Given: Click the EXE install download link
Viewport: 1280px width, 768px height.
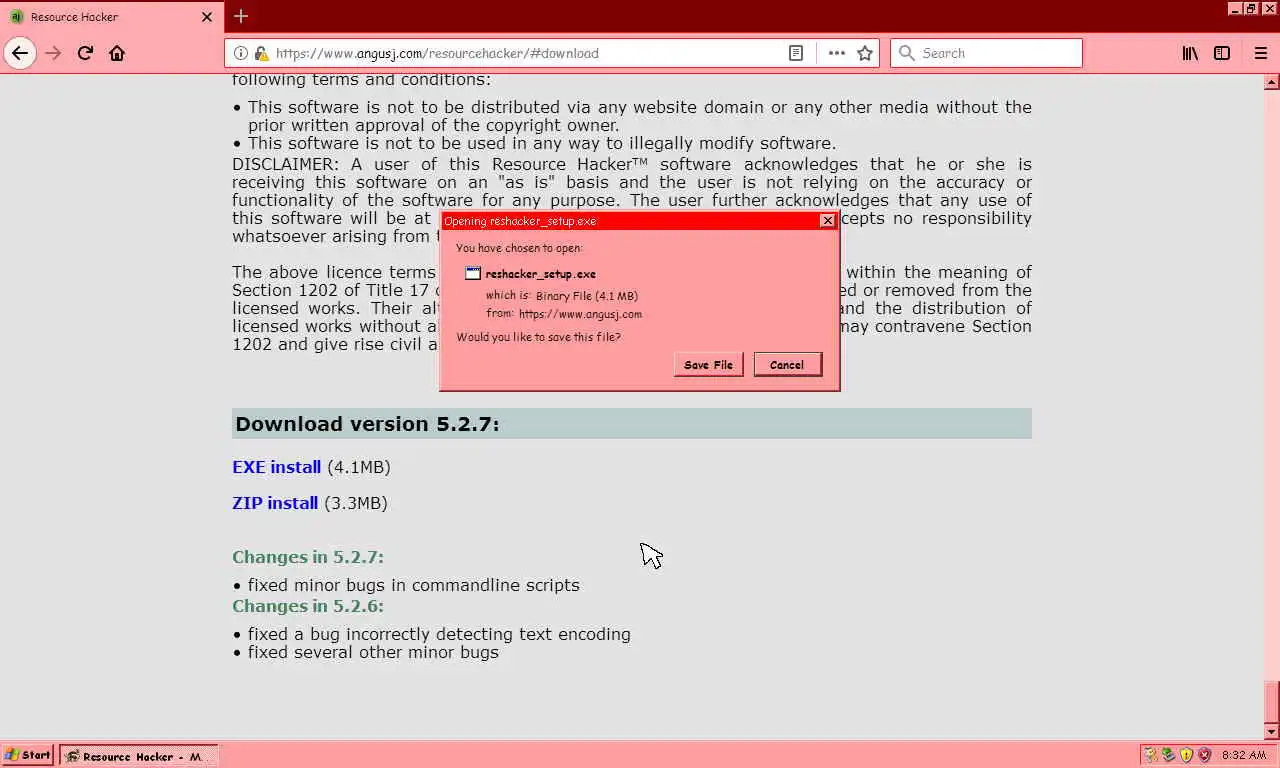Looking at the screenshot, I should pos(276,467).
